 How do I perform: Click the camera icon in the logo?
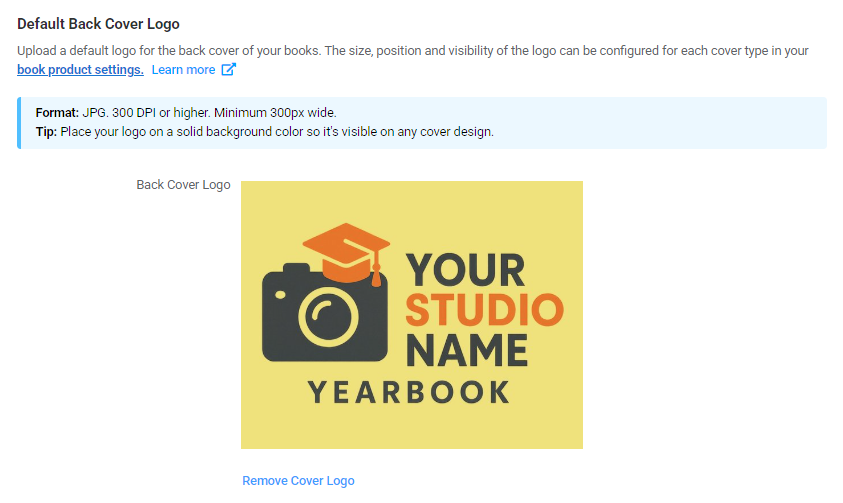coord(325,312)
